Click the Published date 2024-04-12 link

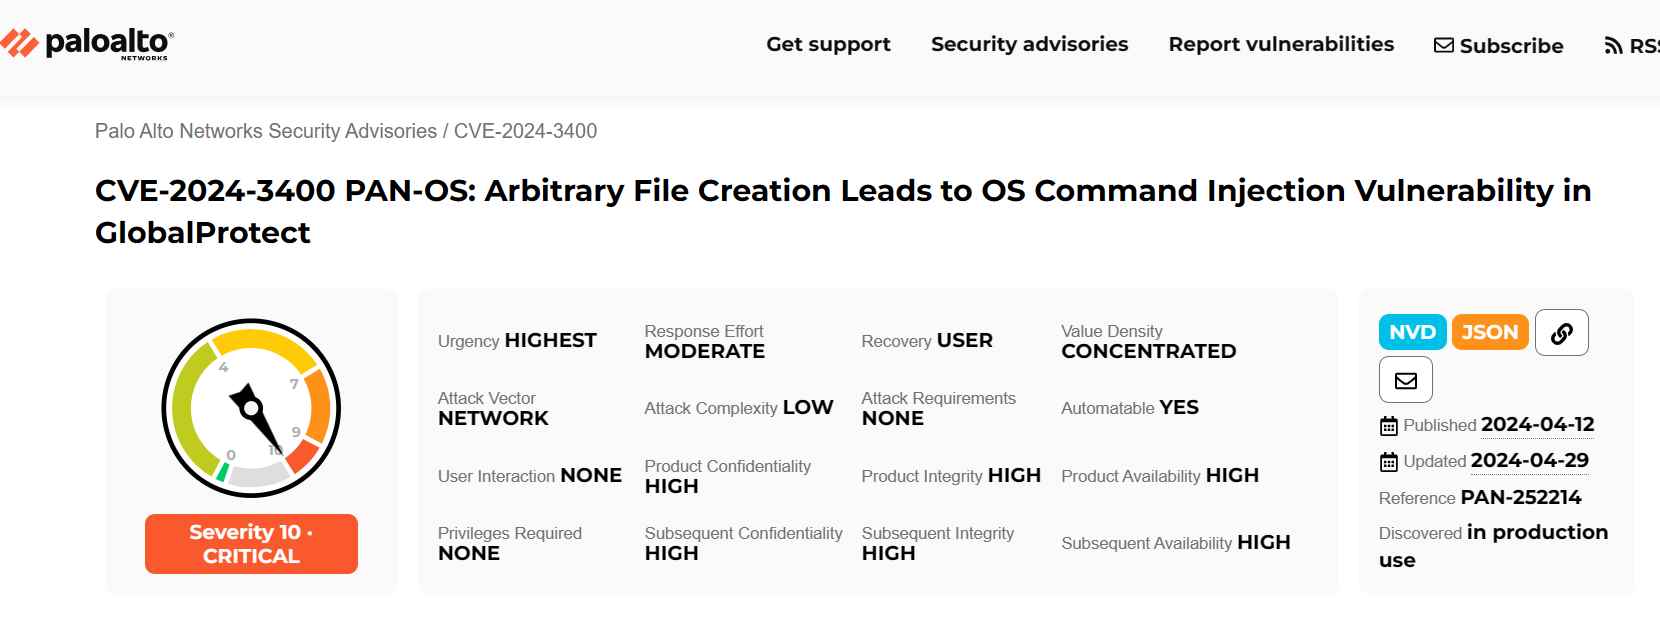point(1537,425)
